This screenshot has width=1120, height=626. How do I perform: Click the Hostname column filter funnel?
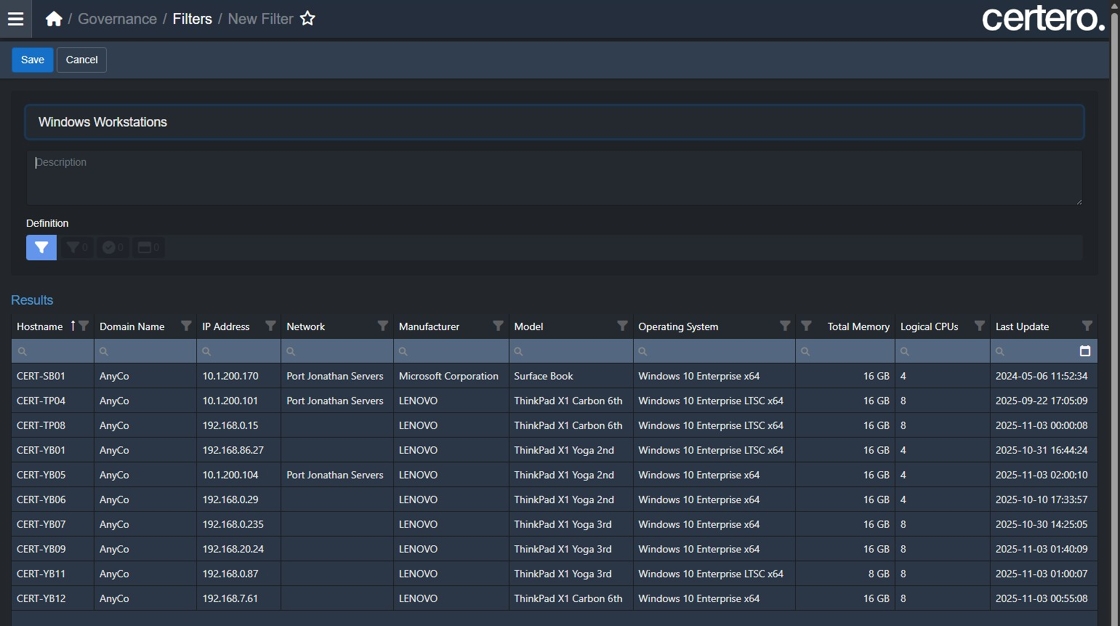click(84, 326)
